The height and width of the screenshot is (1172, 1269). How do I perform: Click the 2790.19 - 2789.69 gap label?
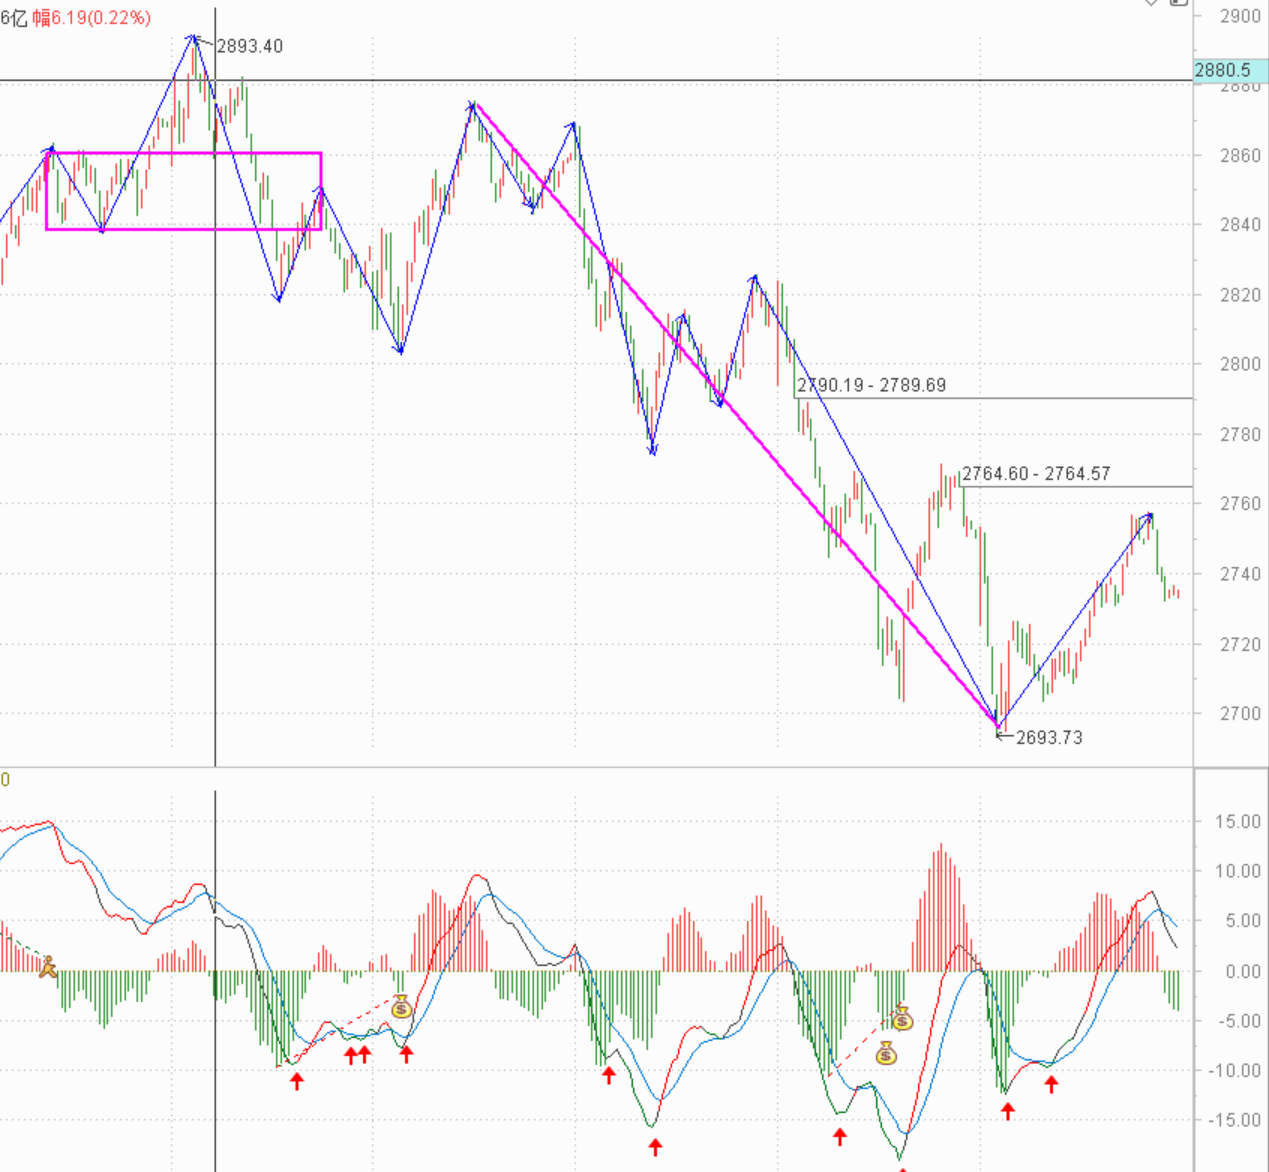point(871,385)
